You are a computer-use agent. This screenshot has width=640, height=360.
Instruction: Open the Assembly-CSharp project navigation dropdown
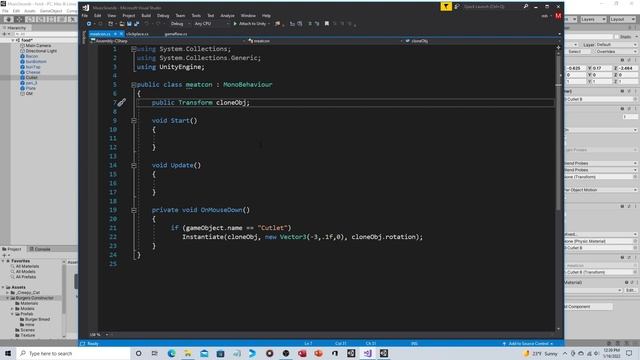(167, 41)
